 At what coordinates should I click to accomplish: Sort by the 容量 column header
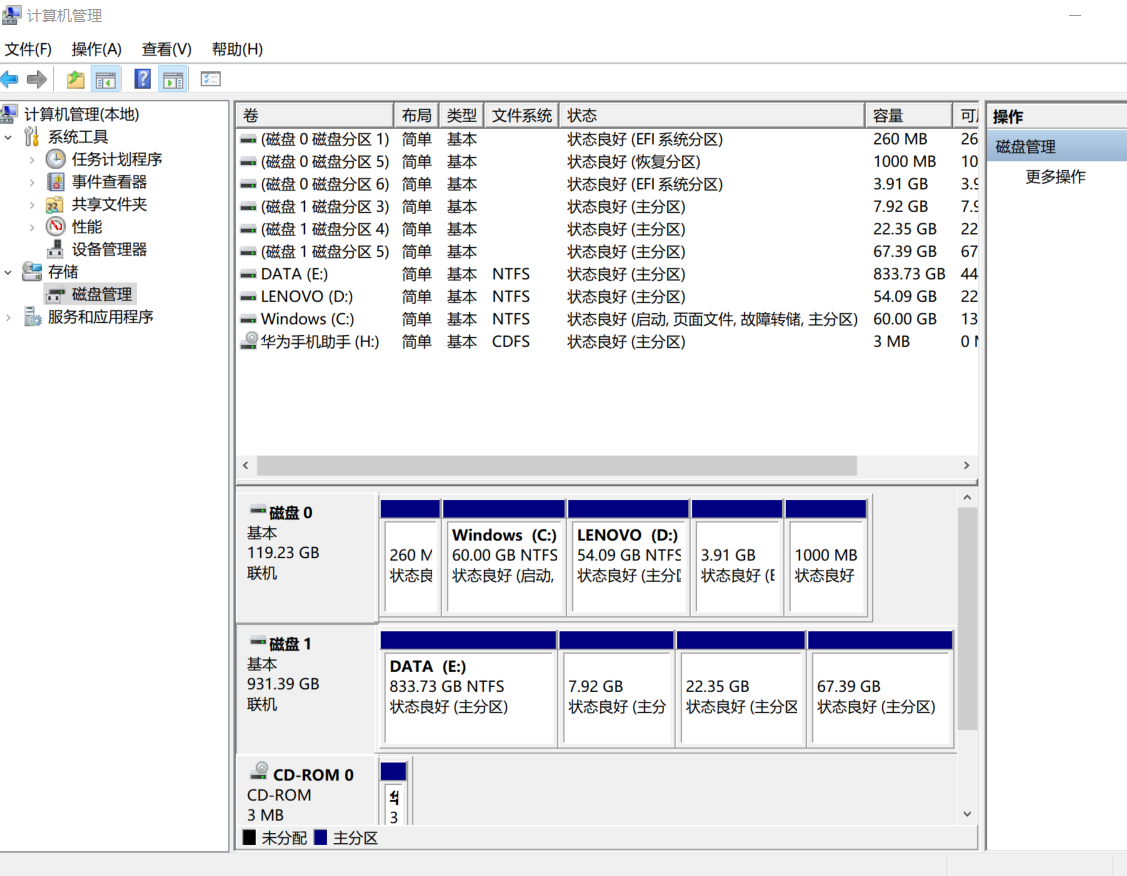tap(908, 115)
